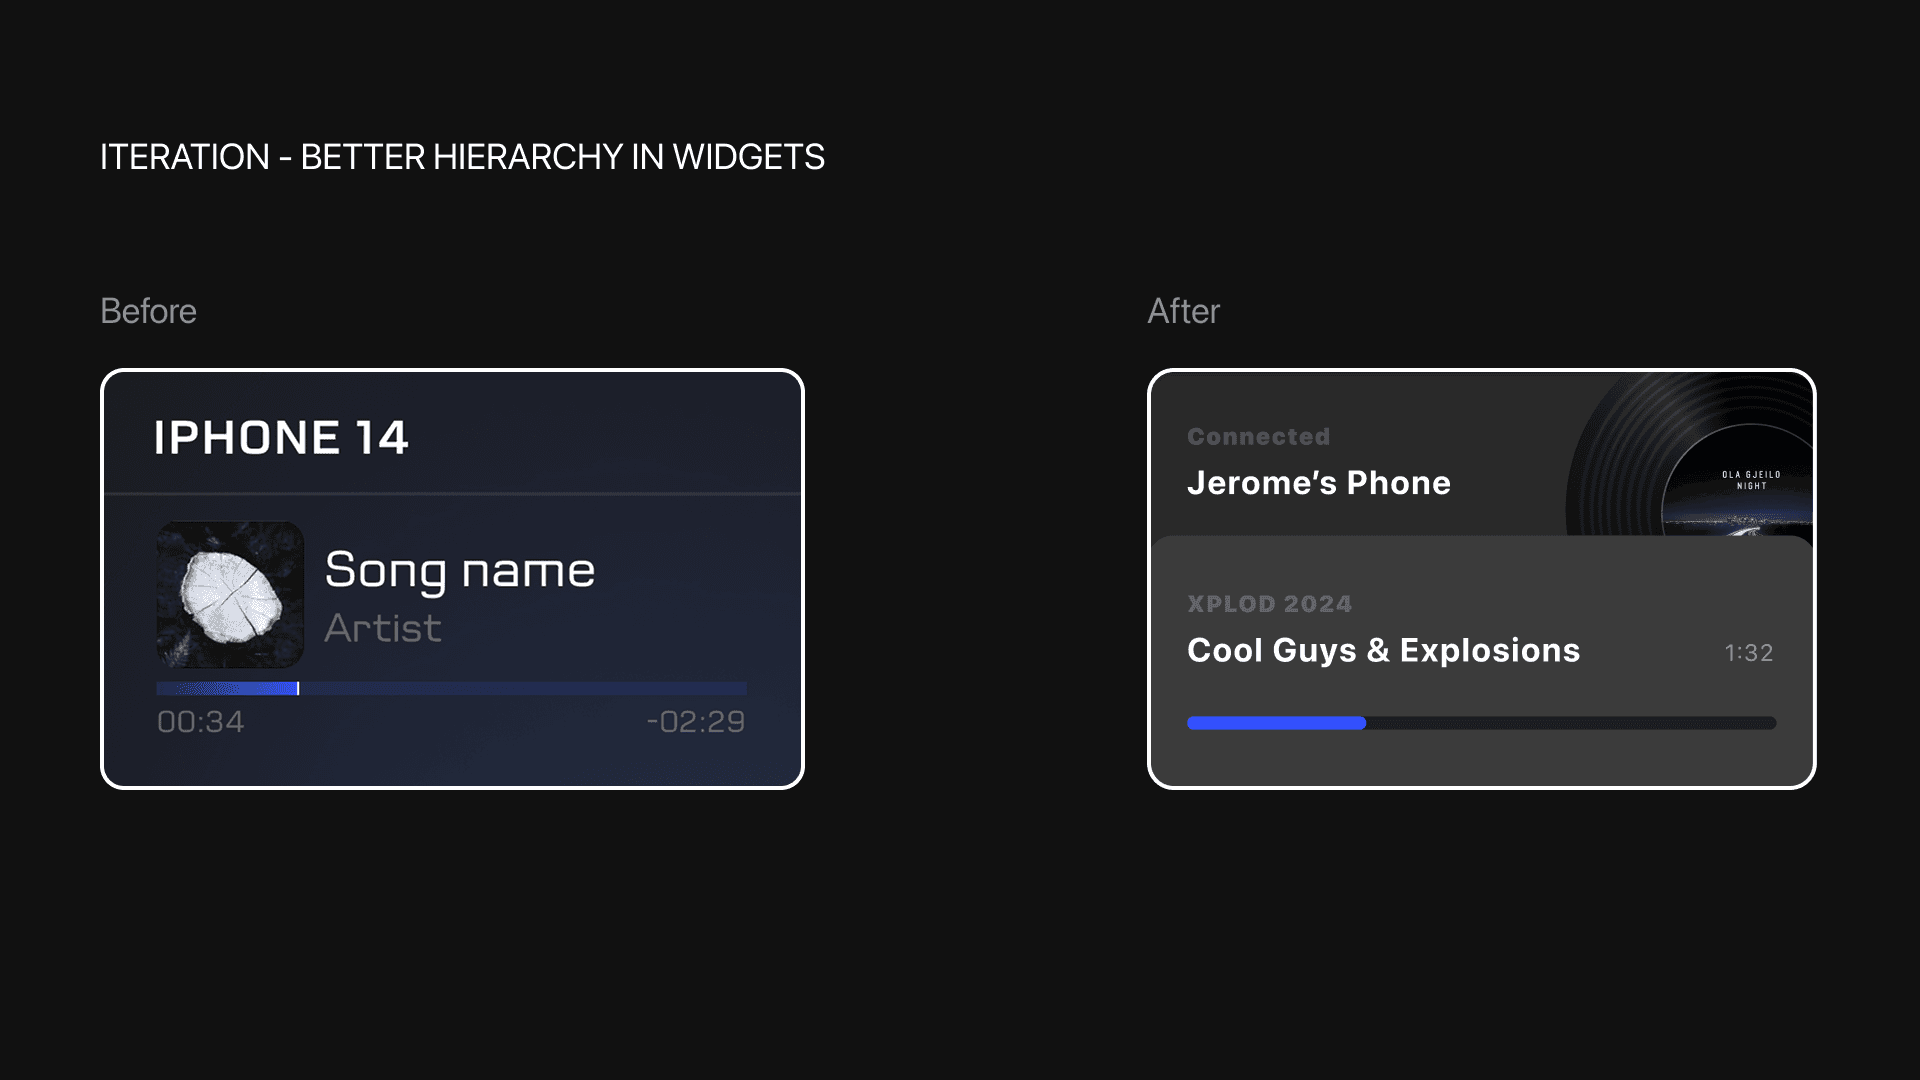1920x1080 pixels.
Task: Click the Before heading
Action: pyautogui.click(x=148, y=311)
